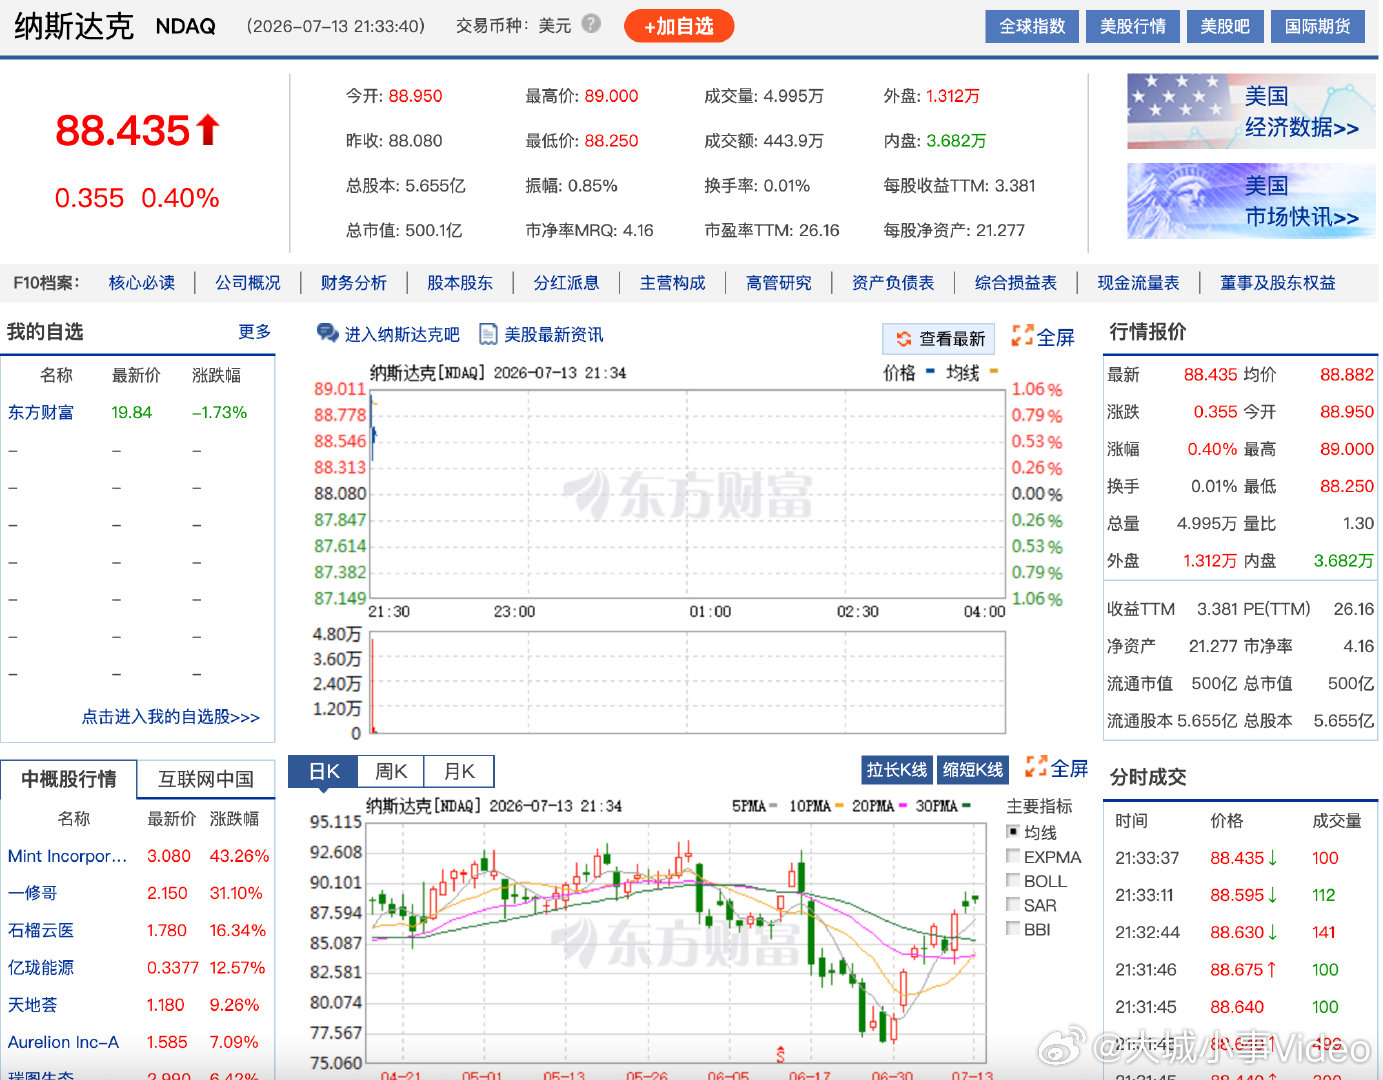The width and height of the screenshot is (1383, 1080).
Task: Click current price 88.435 at top left
Action: (122, 130)
